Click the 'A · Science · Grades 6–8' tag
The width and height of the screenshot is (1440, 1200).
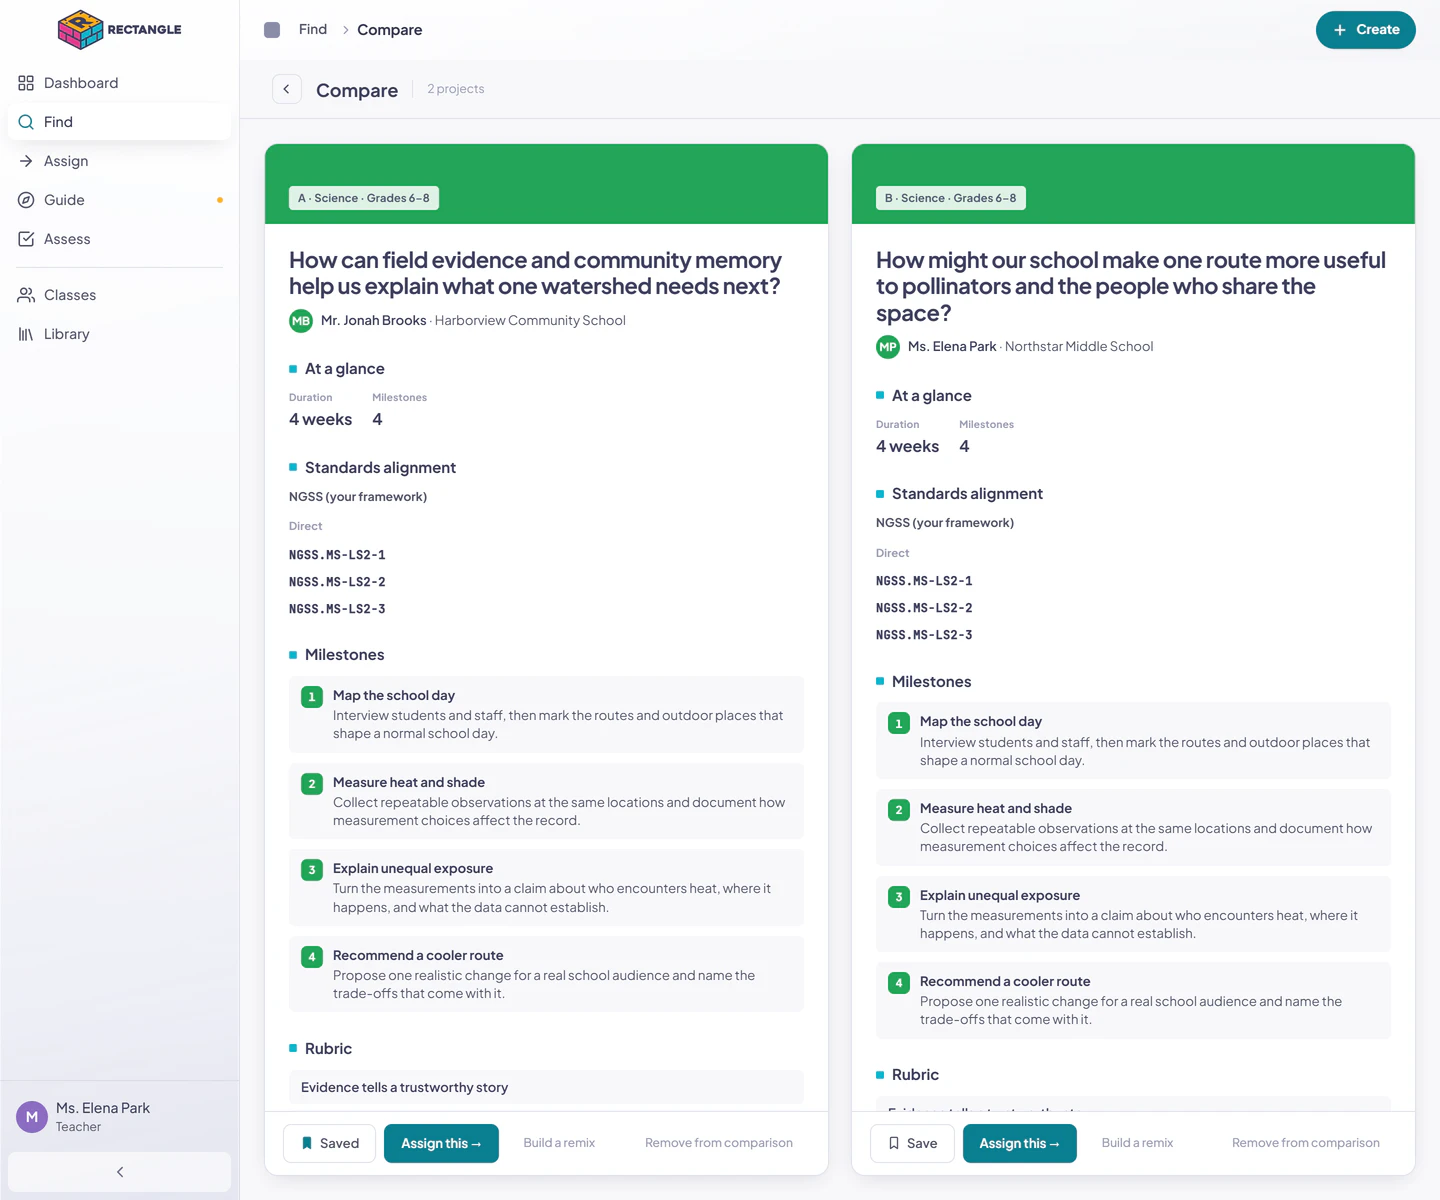click(x=364, y=198)
